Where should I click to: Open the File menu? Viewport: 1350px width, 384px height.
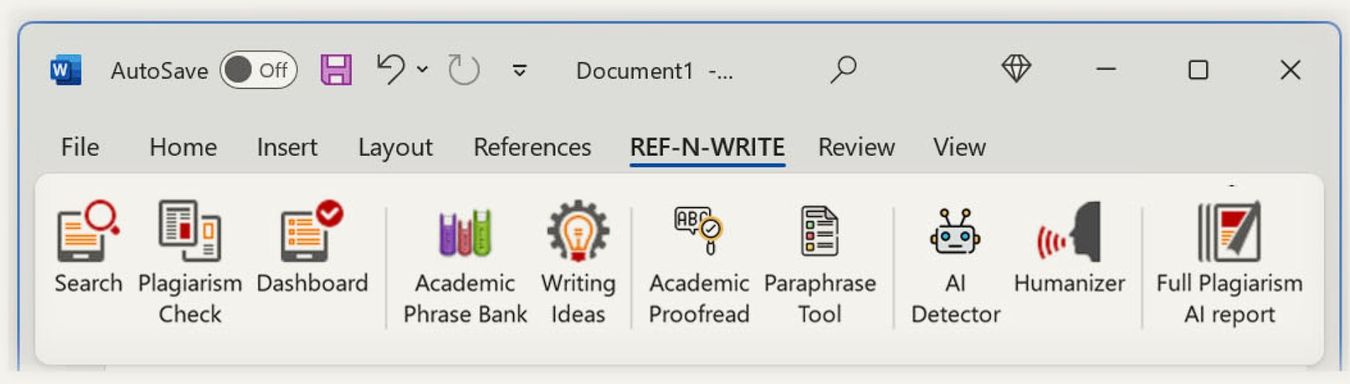pyautogui.click(x=80, y=147)
